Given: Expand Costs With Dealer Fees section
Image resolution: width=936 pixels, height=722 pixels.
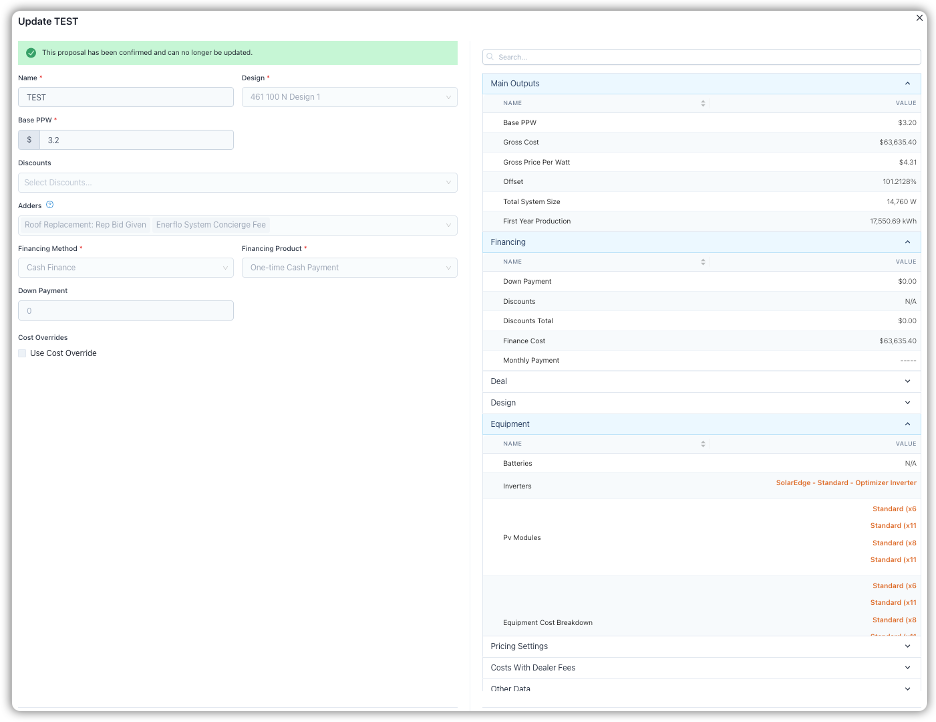Looking at the screenshot, I should pyautogui.click(x=907, y=668).
